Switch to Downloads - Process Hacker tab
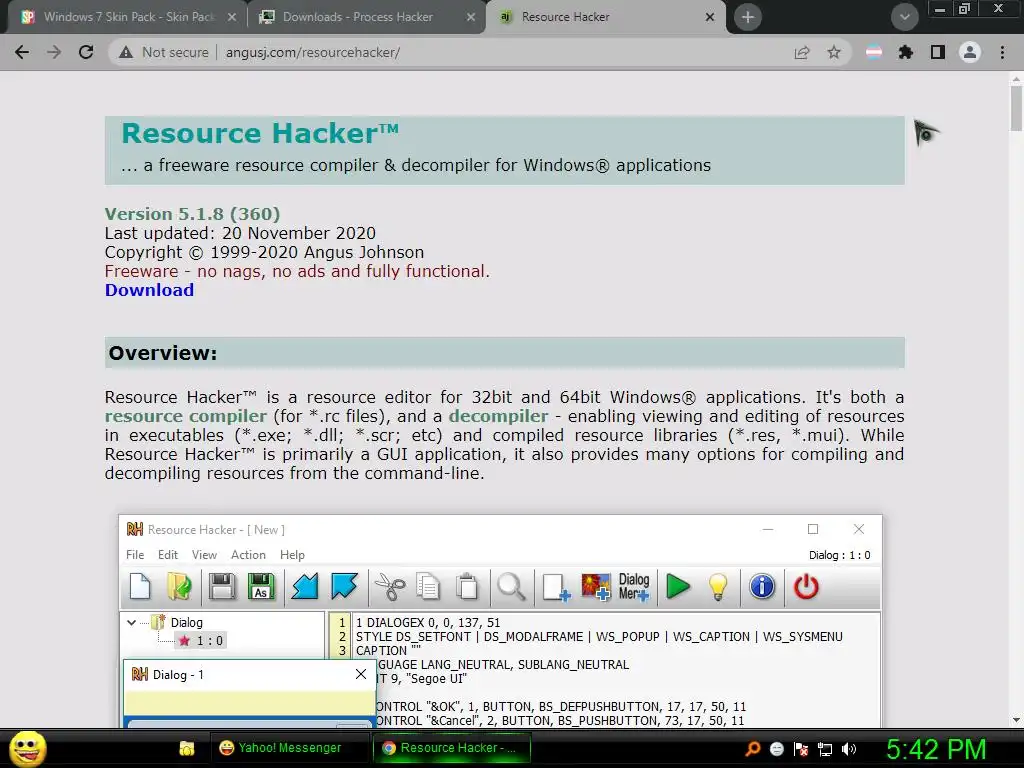This screenshot has height=768, width=1024. pyautogui.click(x=357, y=17)
